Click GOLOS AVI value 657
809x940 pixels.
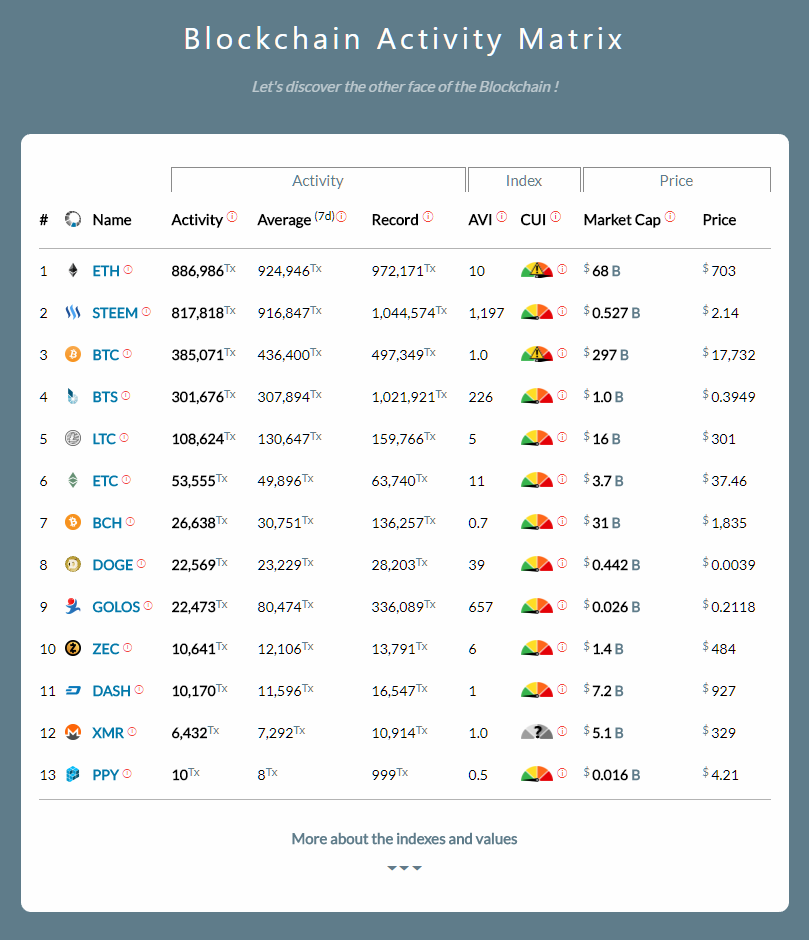point(480,607)
